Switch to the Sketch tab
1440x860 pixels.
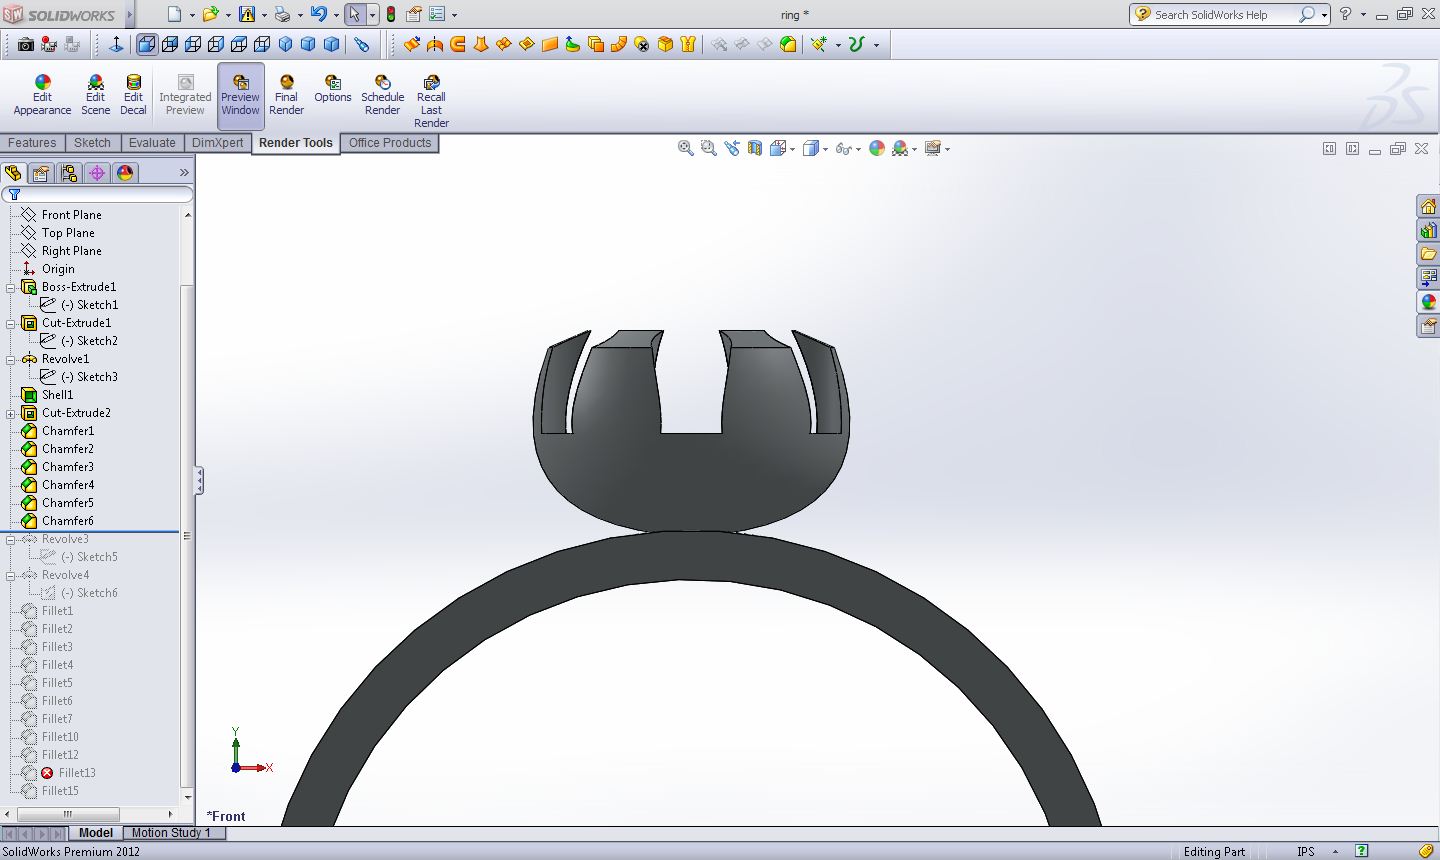[92, 143]
